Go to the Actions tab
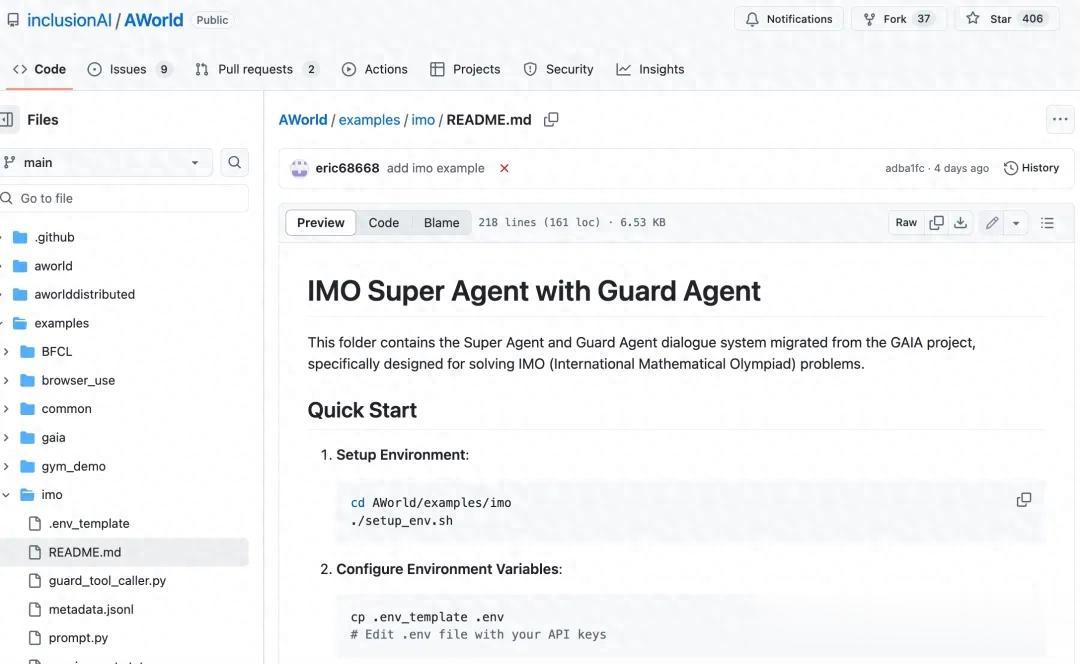Screen dimensions: 1080x664 pyautogui.click(x=375, y=69)
